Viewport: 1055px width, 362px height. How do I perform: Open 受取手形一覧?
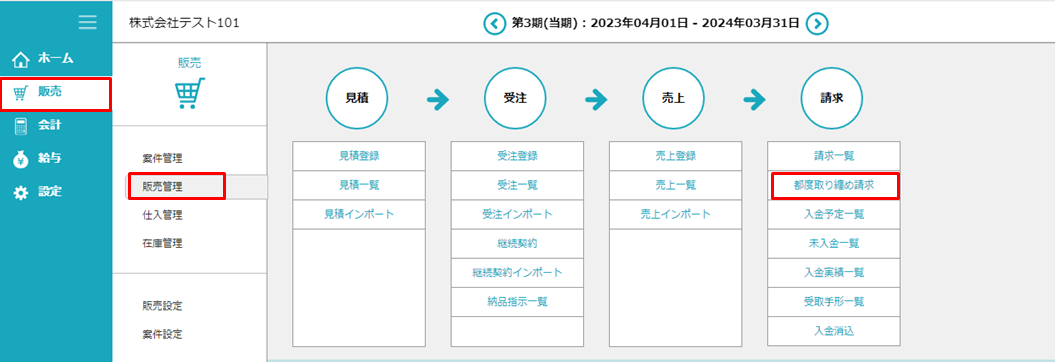tap(834, 301)
